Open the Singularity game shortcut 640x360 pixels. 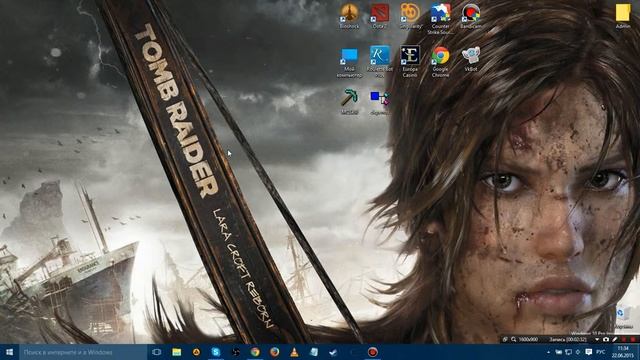(x=410, y=16)
